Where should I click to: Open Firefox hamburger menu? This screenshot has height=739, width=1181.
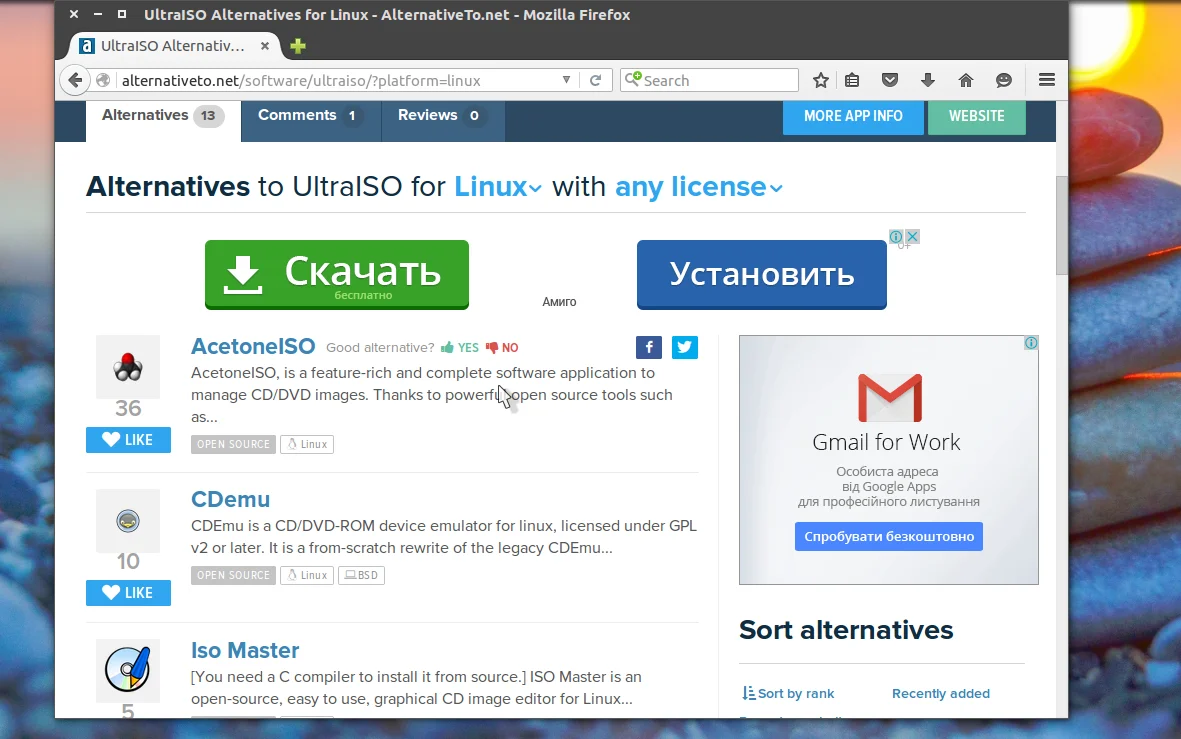point(1046,80)
